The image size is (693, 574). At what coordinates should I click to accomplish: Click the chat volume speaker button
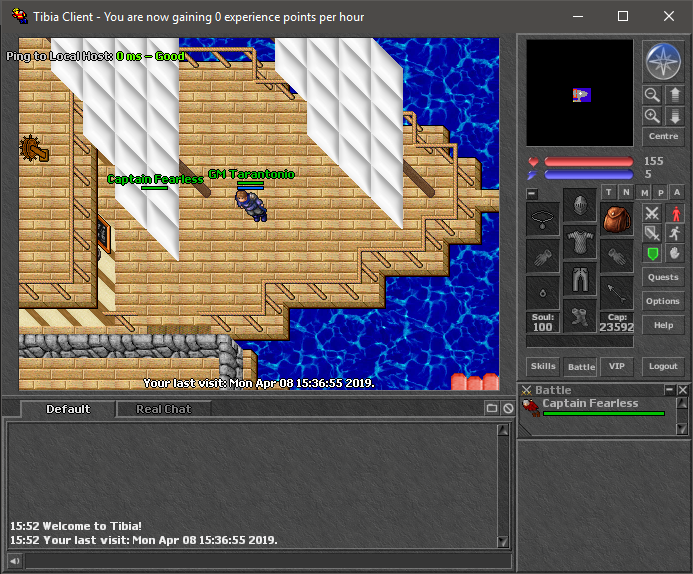click(15, 561)
